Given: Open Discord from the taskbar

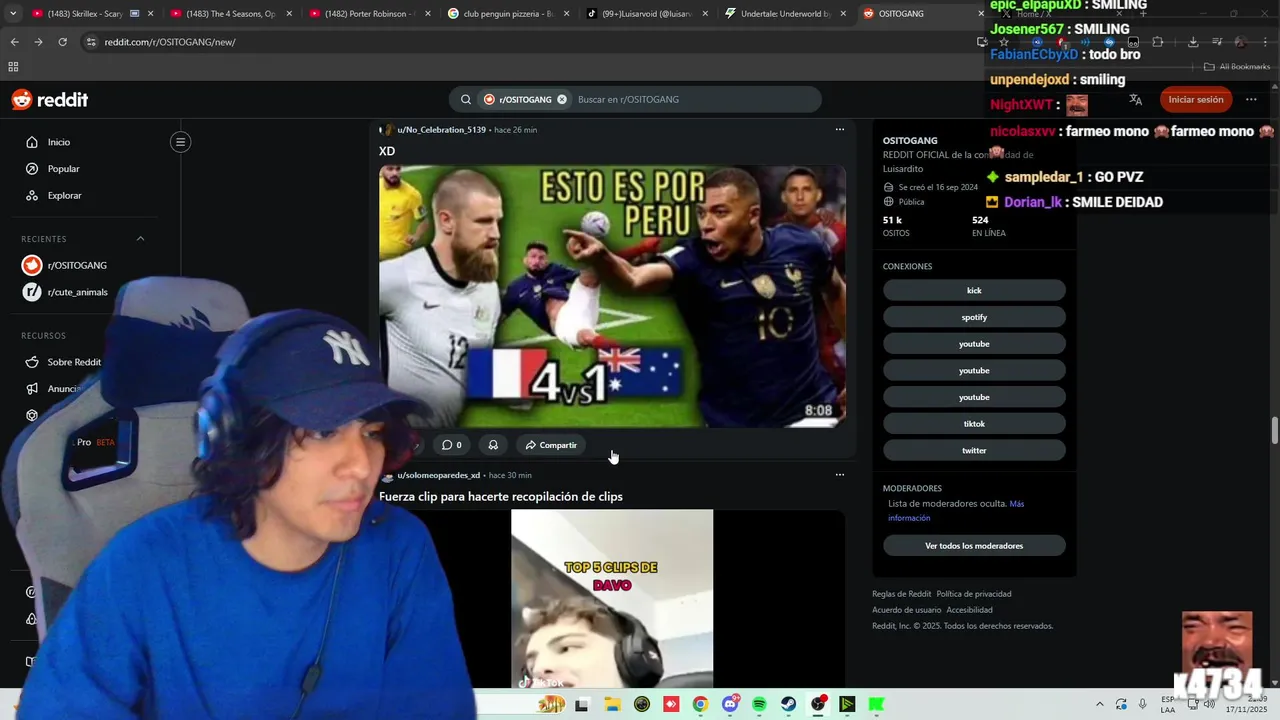Looking at the screenshot, I should (x=730, y=705).
